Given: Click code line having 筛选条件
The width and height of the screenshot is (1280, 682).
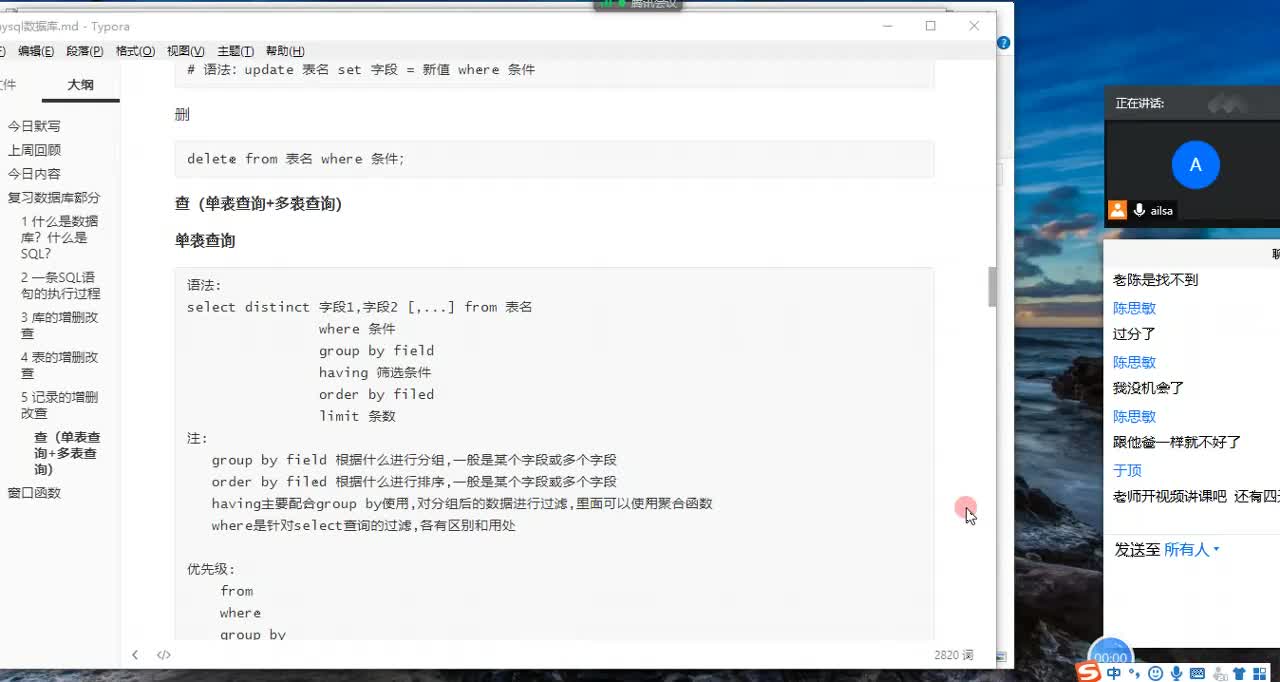Looking at the screenshot, I should pos(375,372).
